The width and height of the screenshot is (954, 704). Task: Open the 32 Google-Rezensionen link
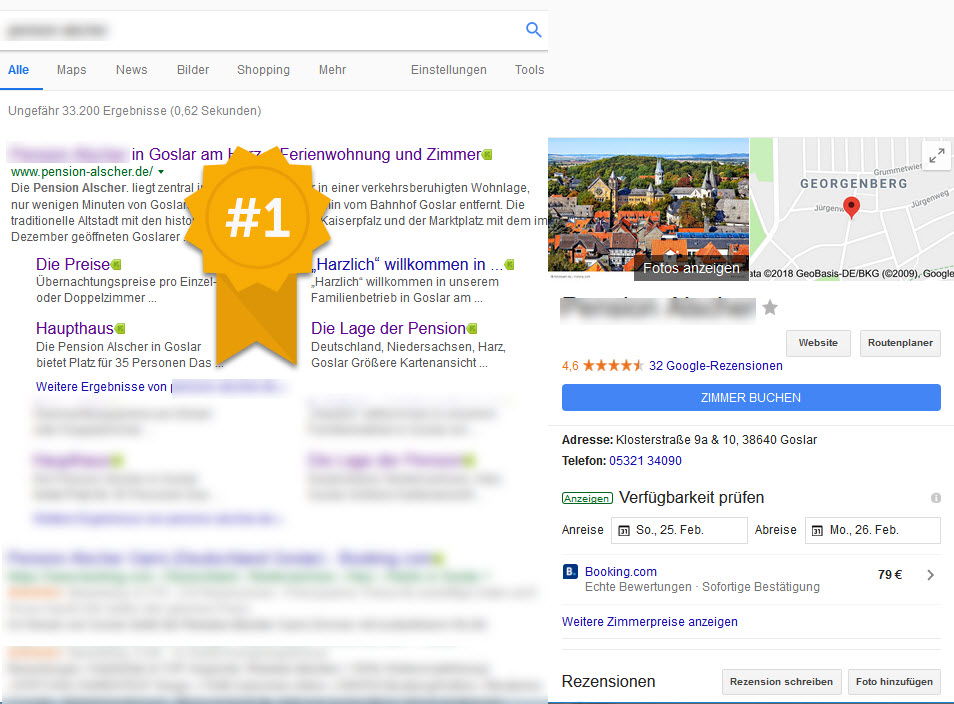point(716,366)
